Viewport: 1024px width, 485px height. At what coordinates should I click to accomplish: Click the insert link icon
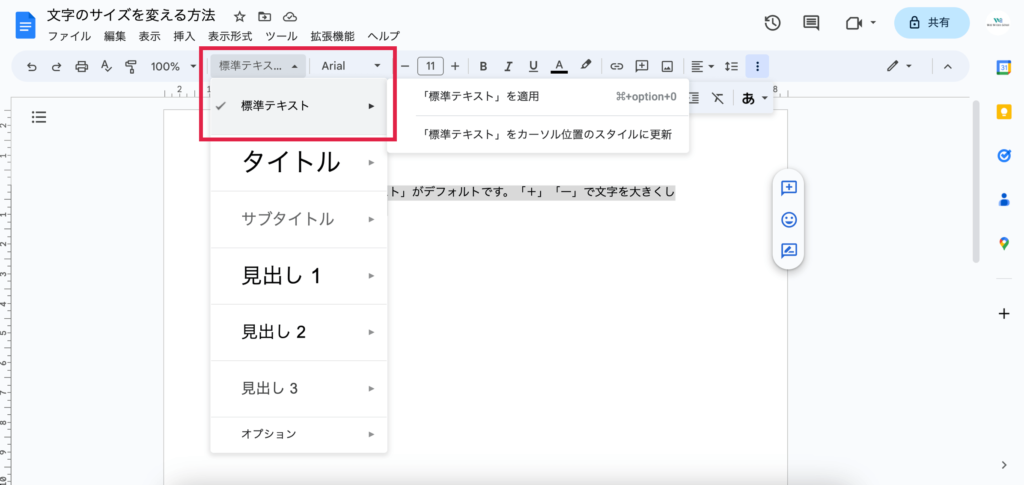click(x=617, y=67)
